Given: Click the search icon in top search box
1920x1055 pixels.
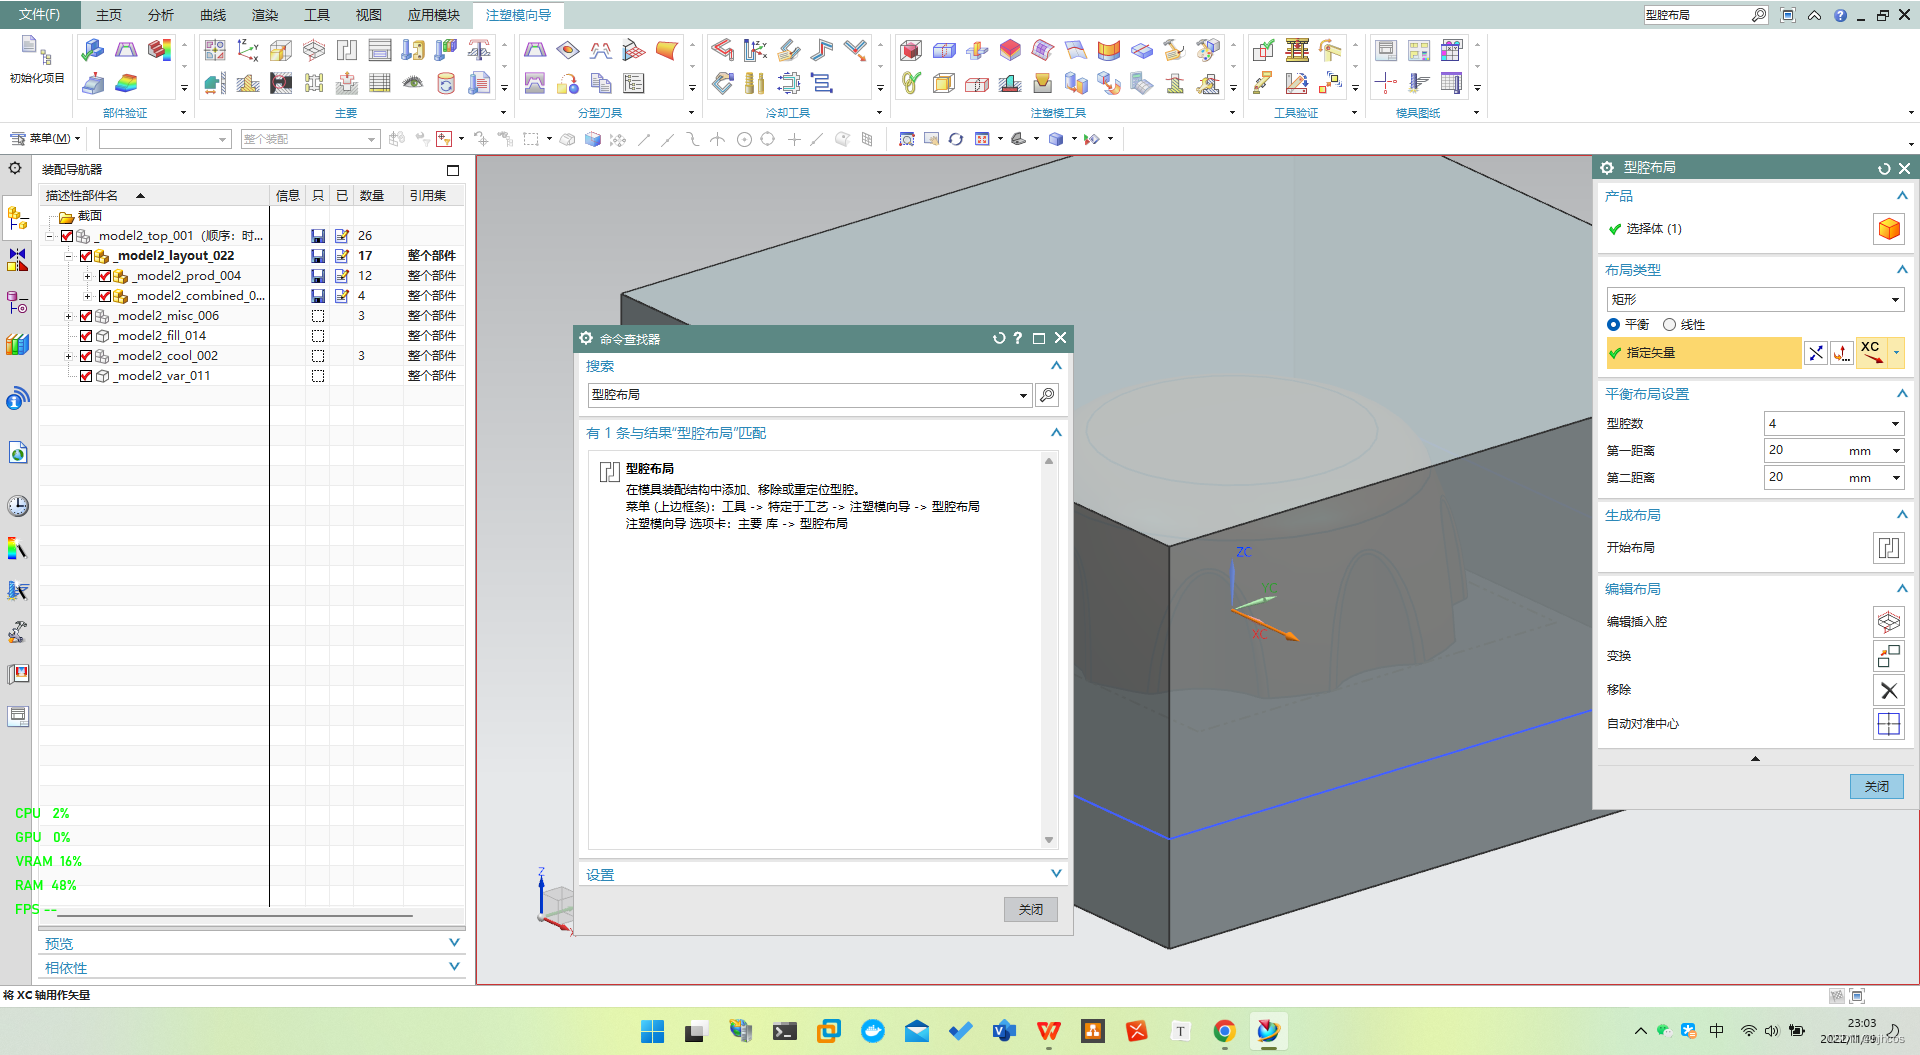Looking at the screenshot, I should [1759, 15].
